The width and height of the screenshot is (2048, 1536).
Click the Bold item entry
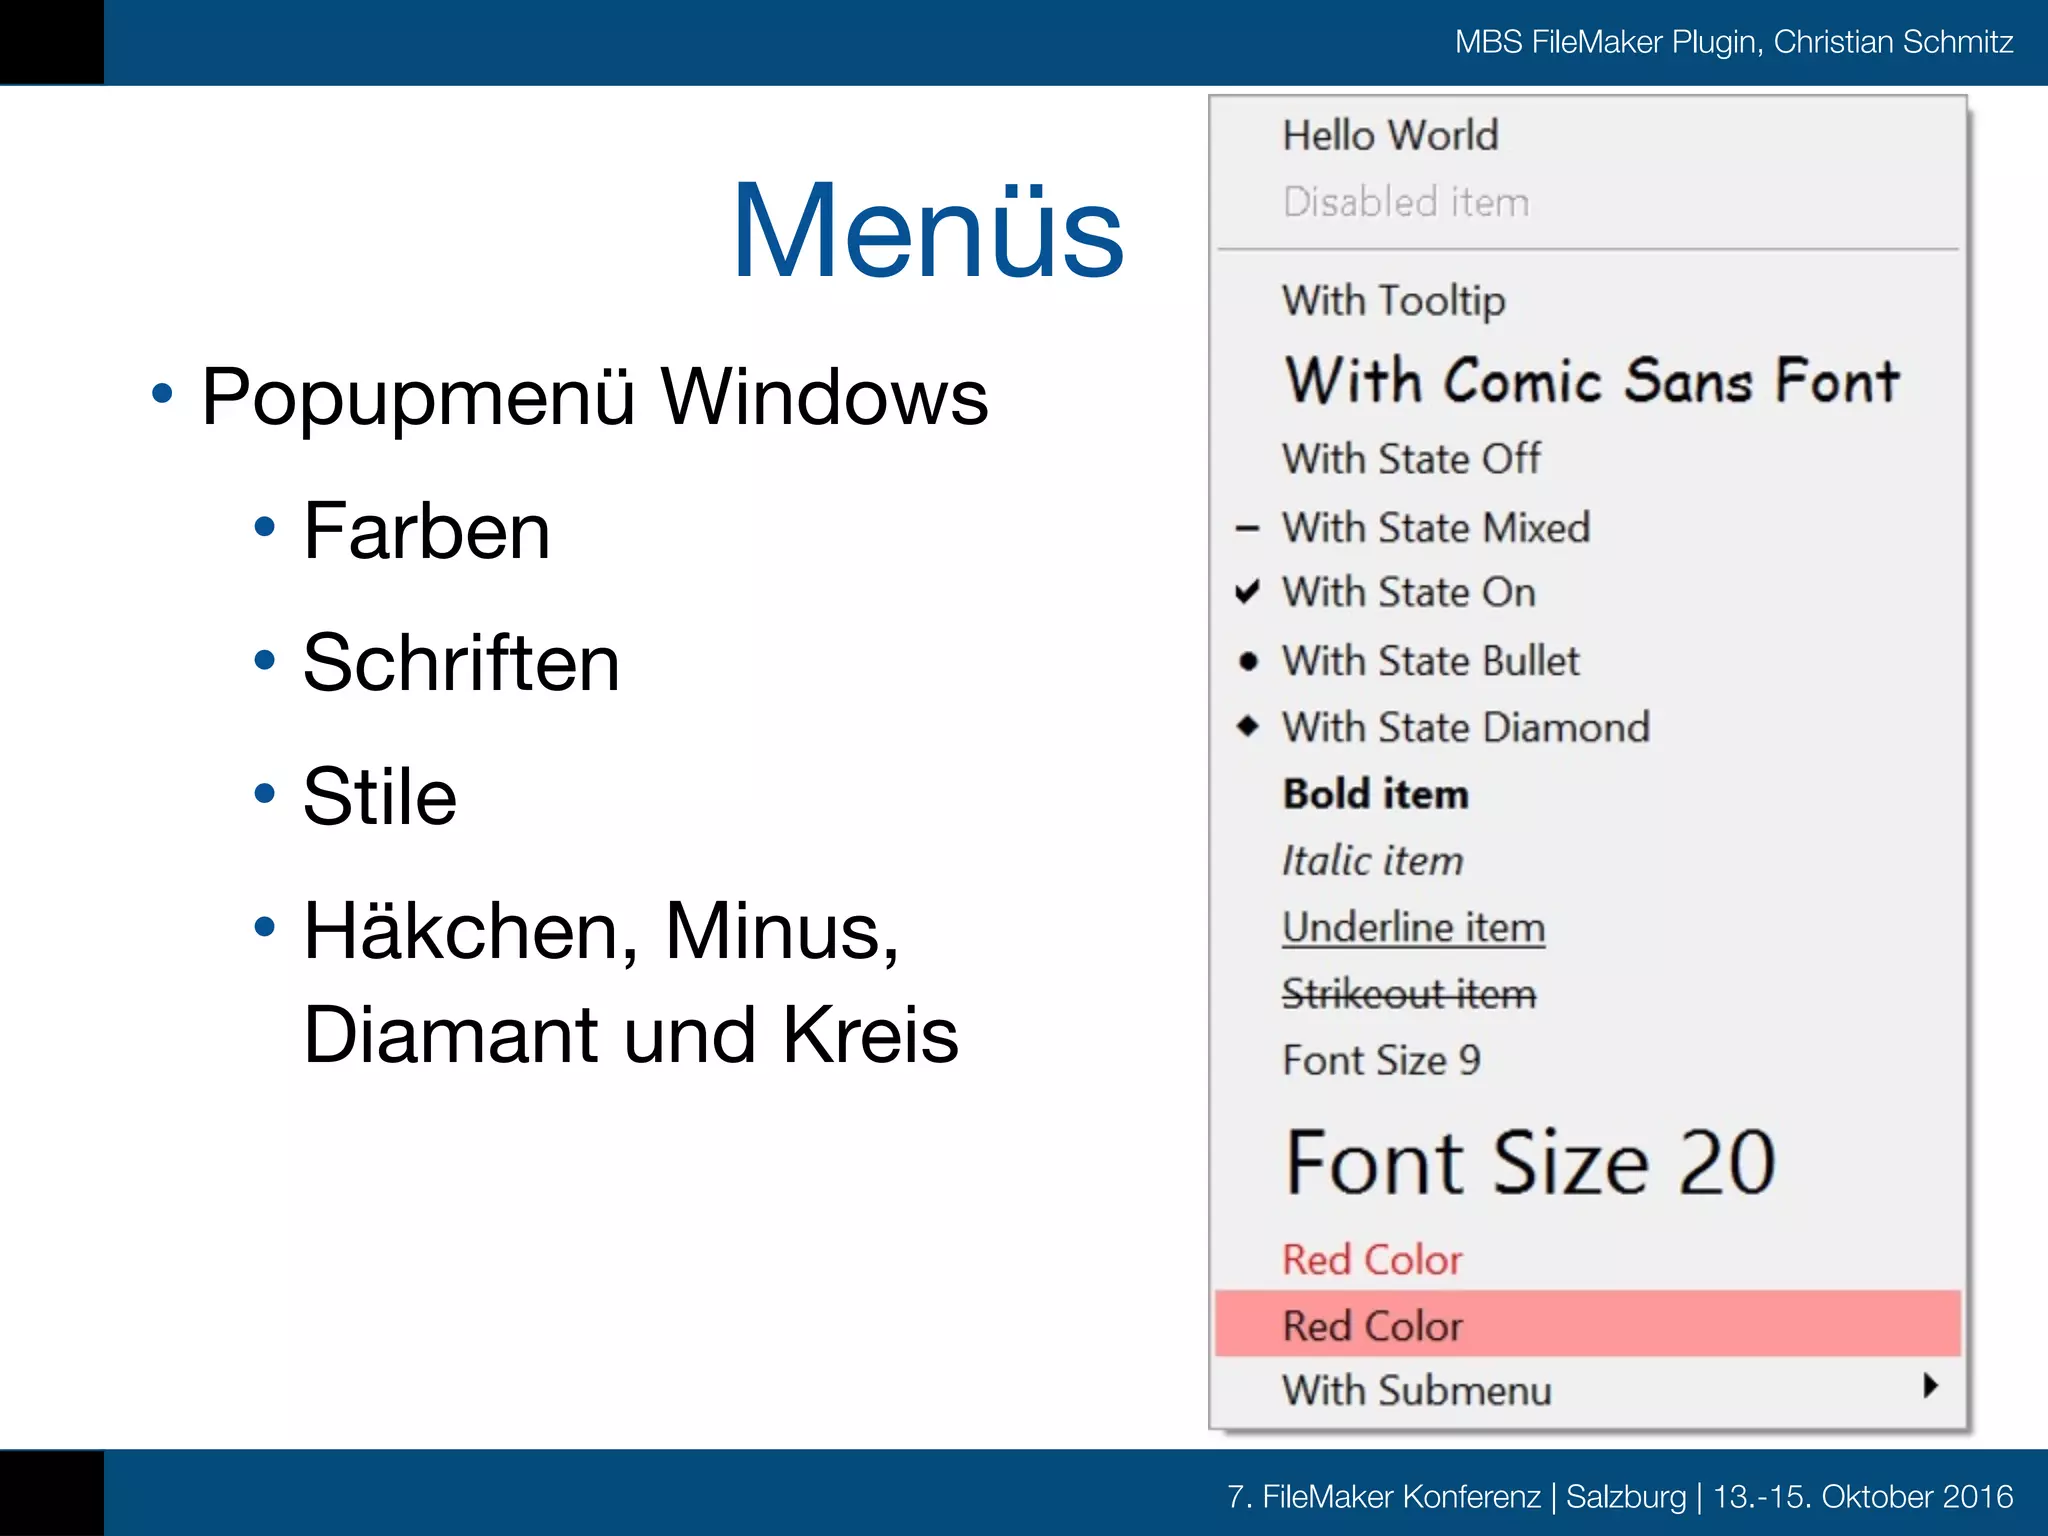point(1376,794)
